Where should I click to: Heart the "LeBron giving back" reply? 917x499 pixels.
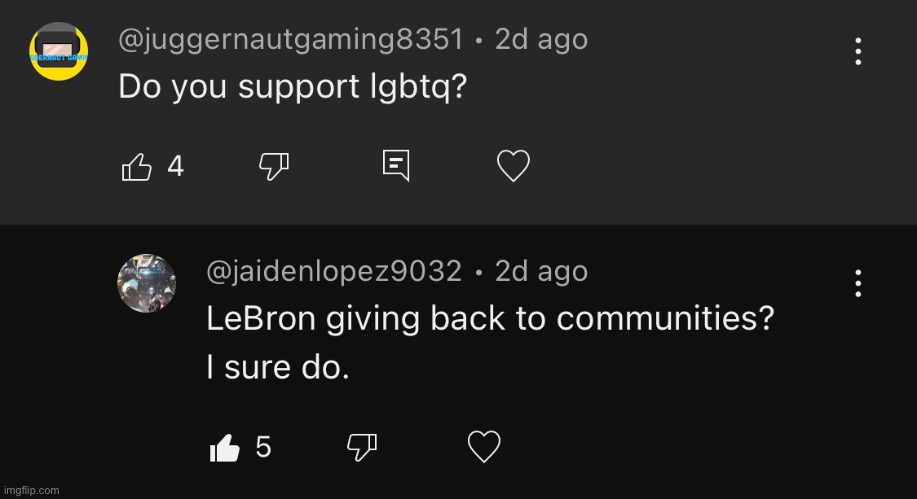(x=484, y=446)
